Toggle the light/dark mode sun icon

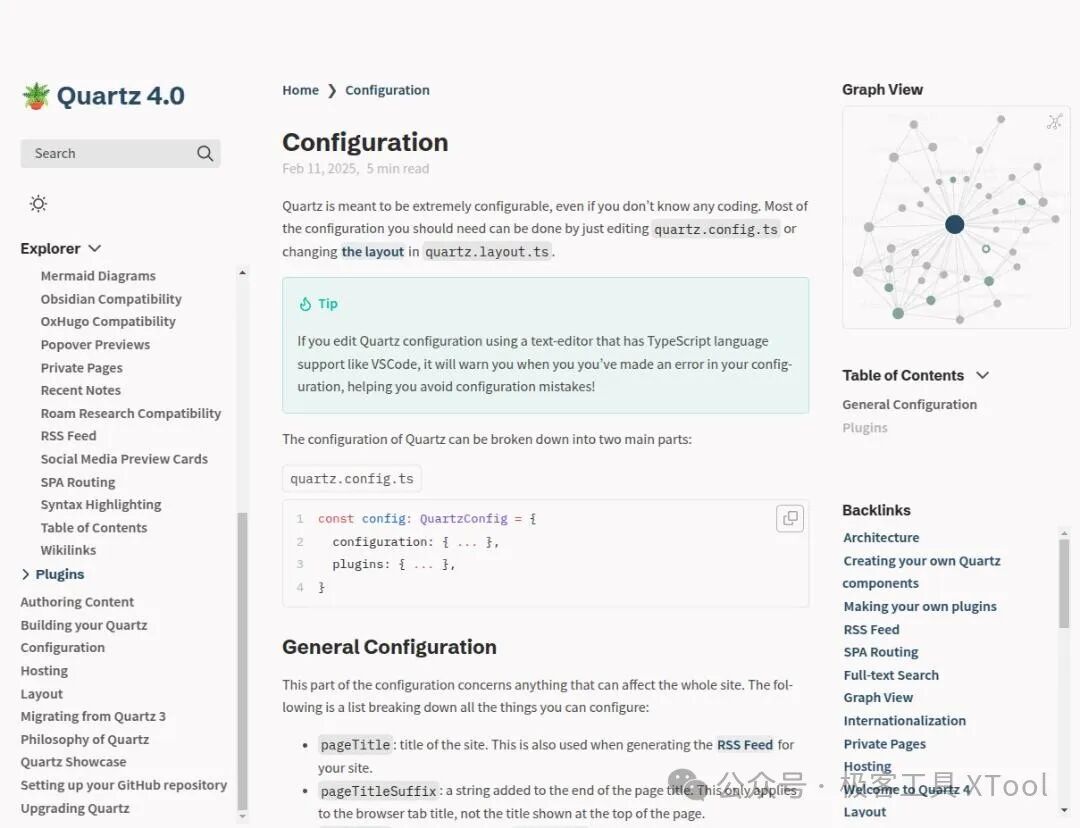[x=39, y=203]
